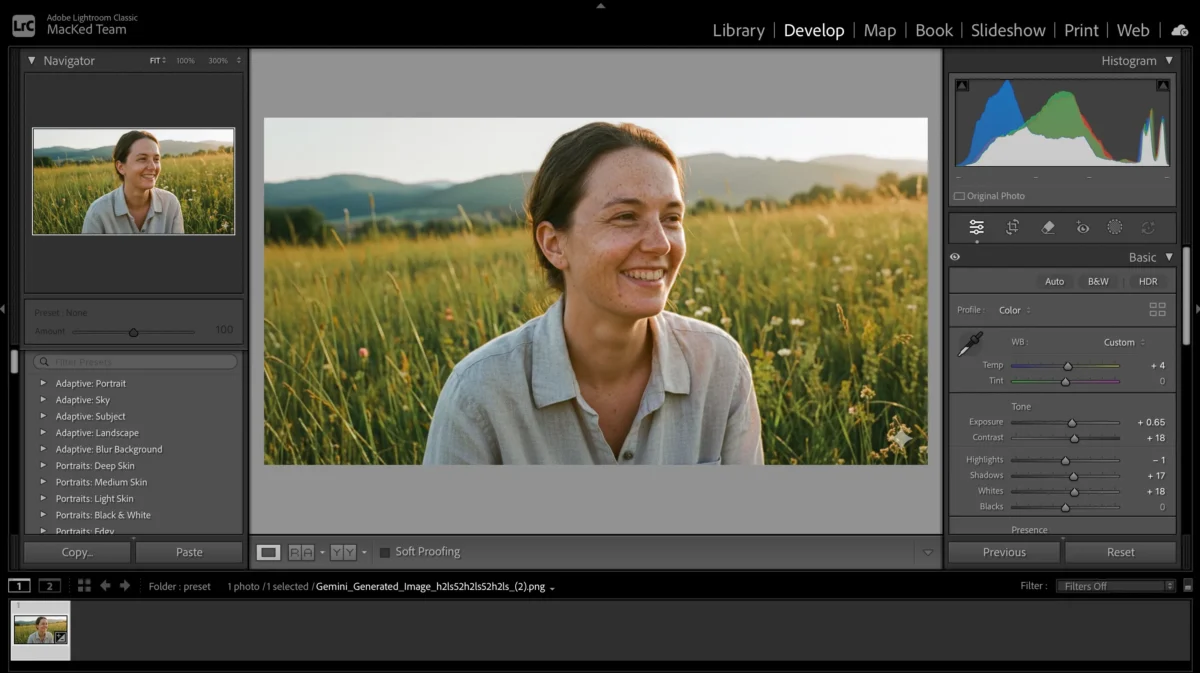Open the Slideshow module
This screenshot has width=1200, height=673.
click(1008, 30)
